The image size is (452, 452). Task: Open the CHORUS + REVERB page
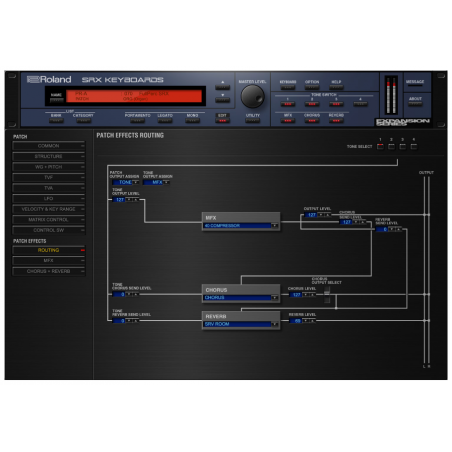(49, 271)
